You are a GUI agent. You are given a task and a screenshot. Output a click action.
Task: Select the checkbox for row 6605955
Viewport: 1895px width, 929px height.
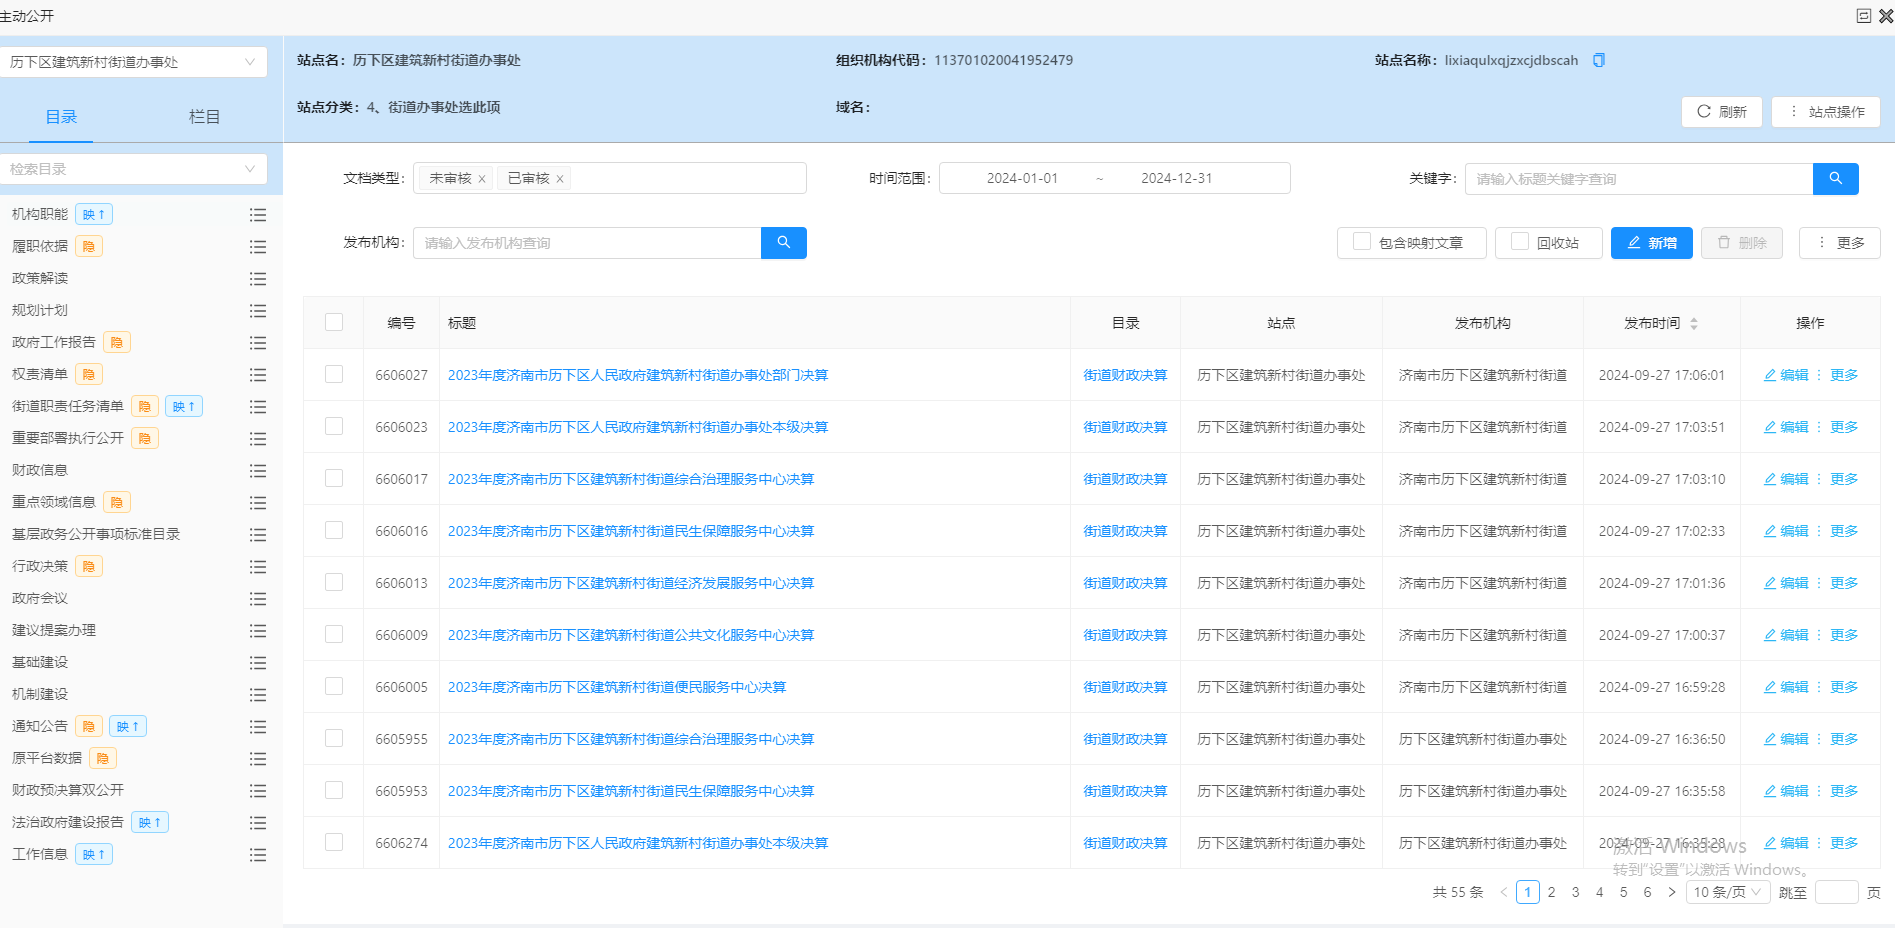(334, 738)
